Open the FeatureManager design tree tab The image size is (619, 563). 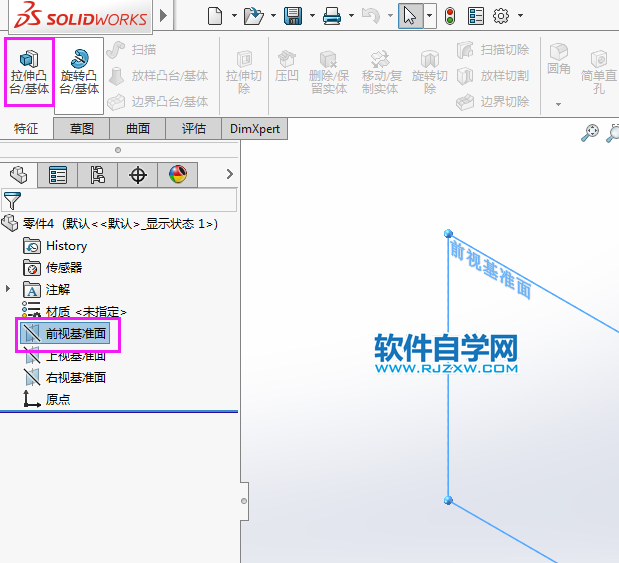tap(19, 175)
